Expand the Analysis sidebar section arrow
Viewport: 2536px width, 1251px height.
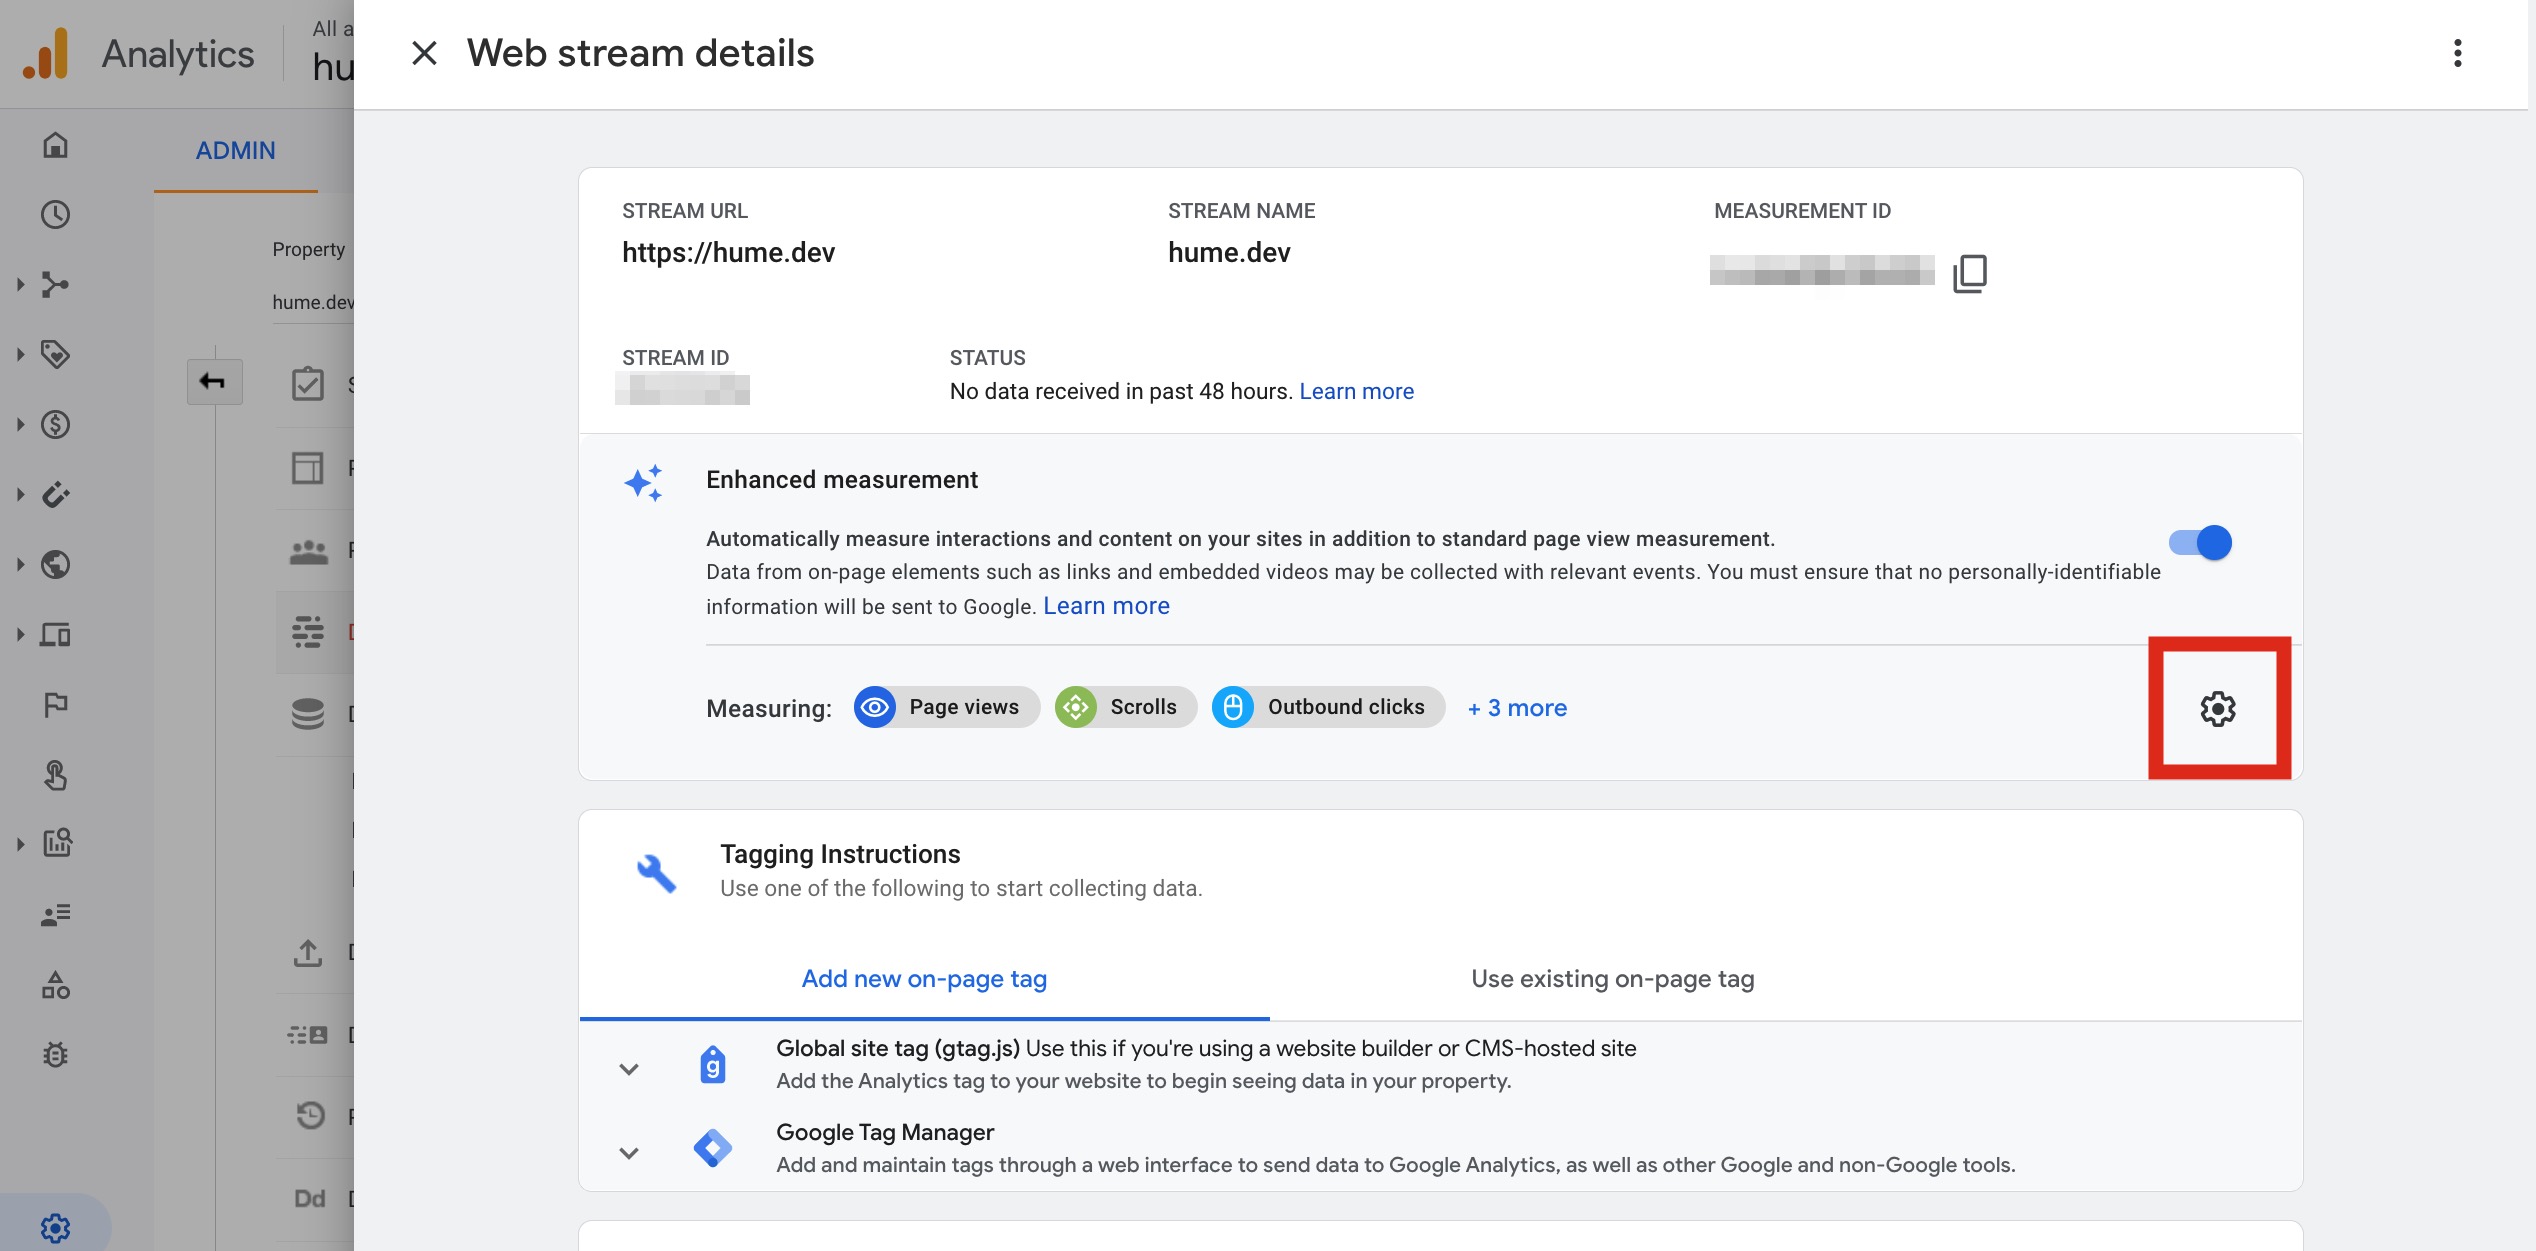click(20, 843)
